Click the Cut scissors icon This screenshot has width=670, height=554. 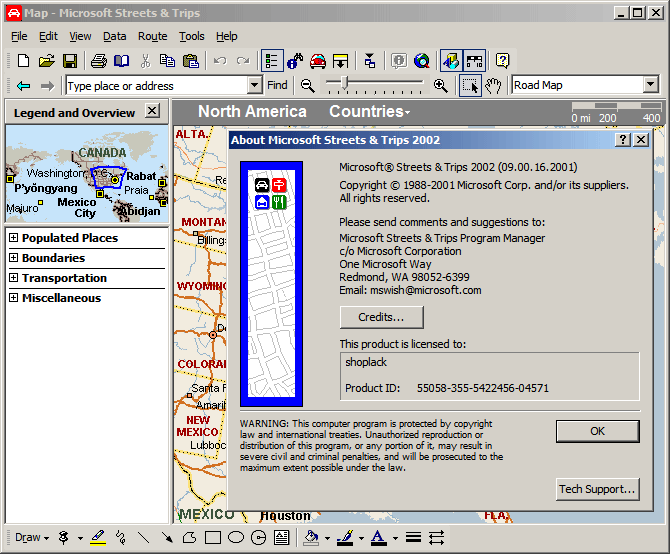(x=146, y=61)
